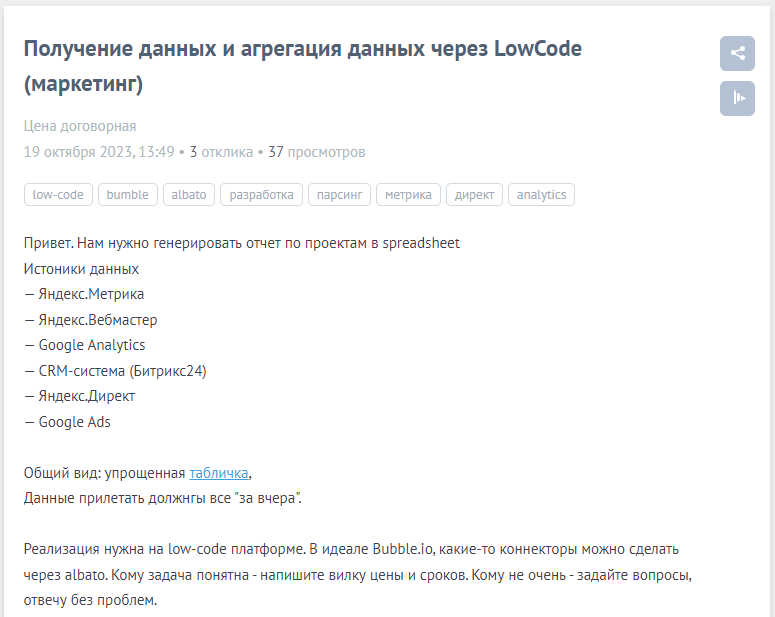Follow the табличка hyperlink
The height and width of the screenshot is (617, 775).
tap(218, 473)
